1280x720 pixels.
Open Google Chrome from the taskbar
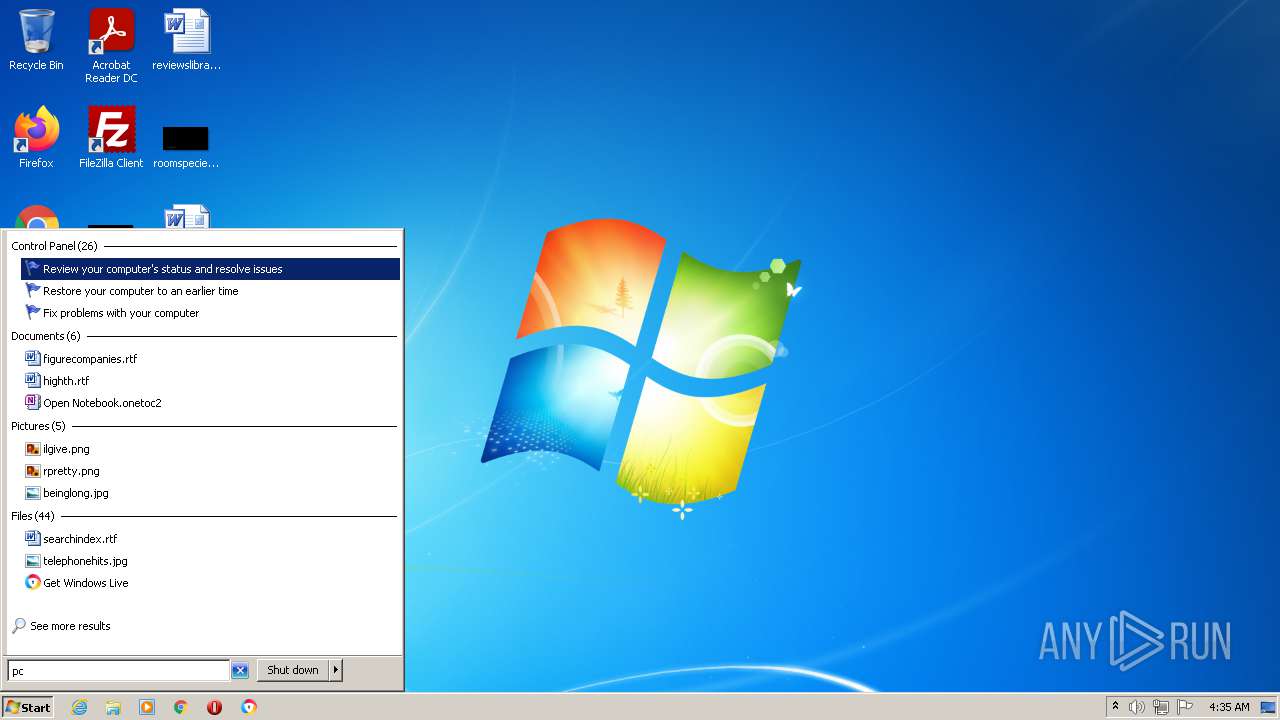(181, 707)
